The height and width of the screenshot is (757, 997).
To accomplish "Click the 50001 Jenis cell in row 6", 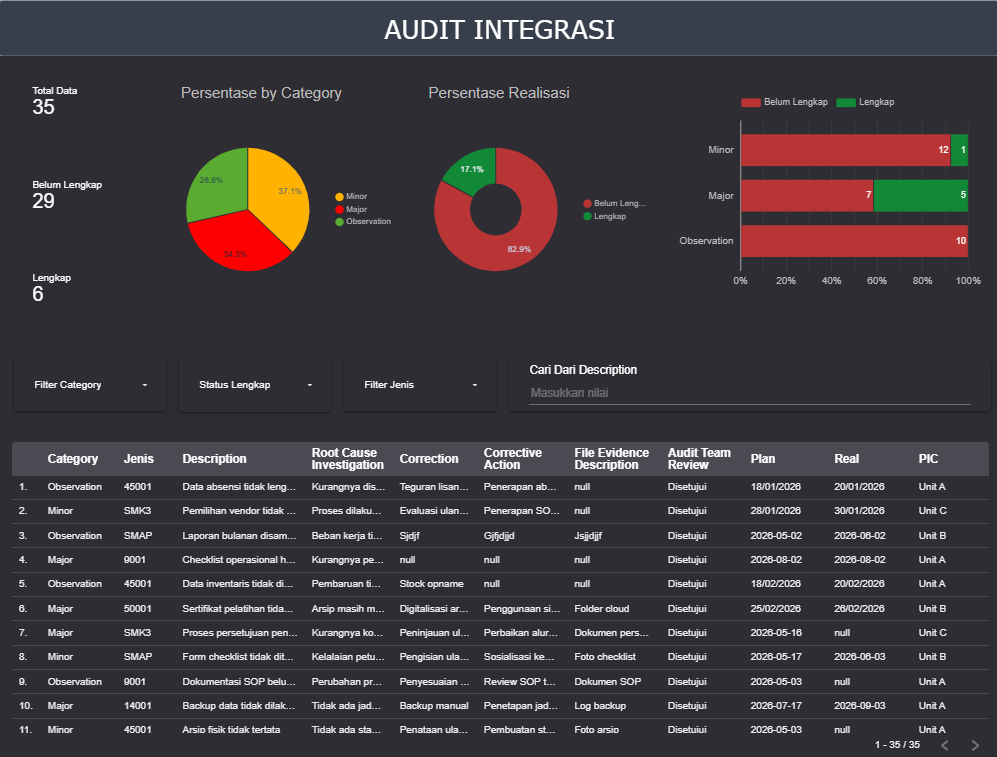I will click(x=137, y=609).
